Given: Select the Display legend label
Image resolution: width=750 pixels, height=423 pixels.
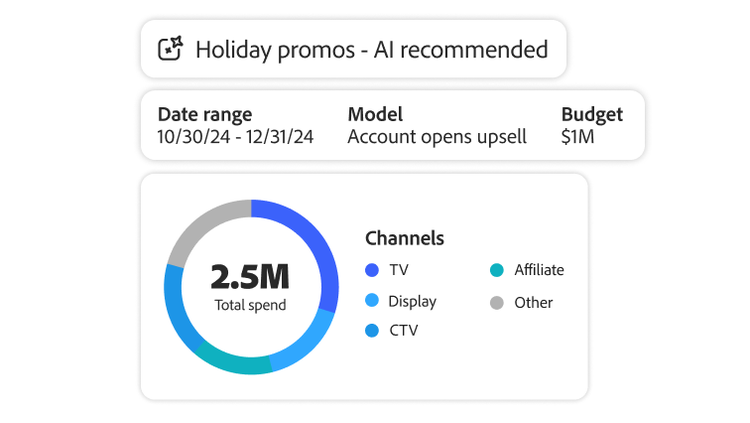Looking at the screenshot, I should pyautogui.click(x=412, y=301).
